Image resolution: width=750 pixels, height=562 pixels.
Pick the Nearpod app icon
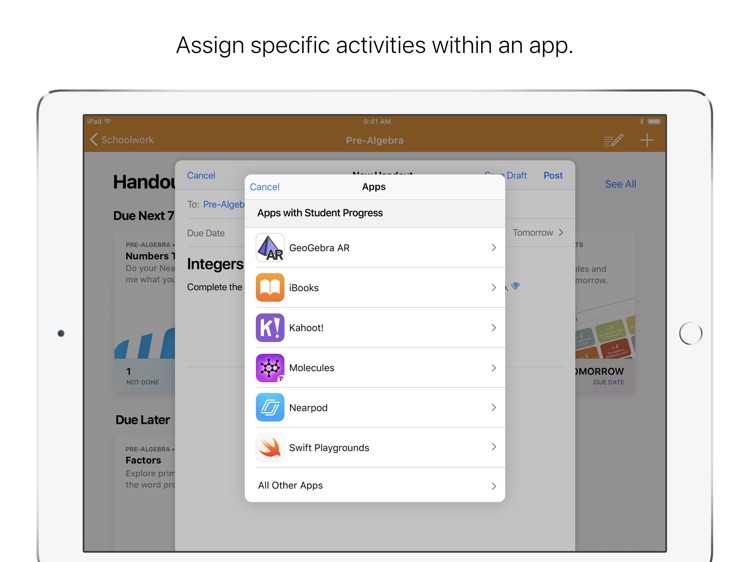(270, 408)
